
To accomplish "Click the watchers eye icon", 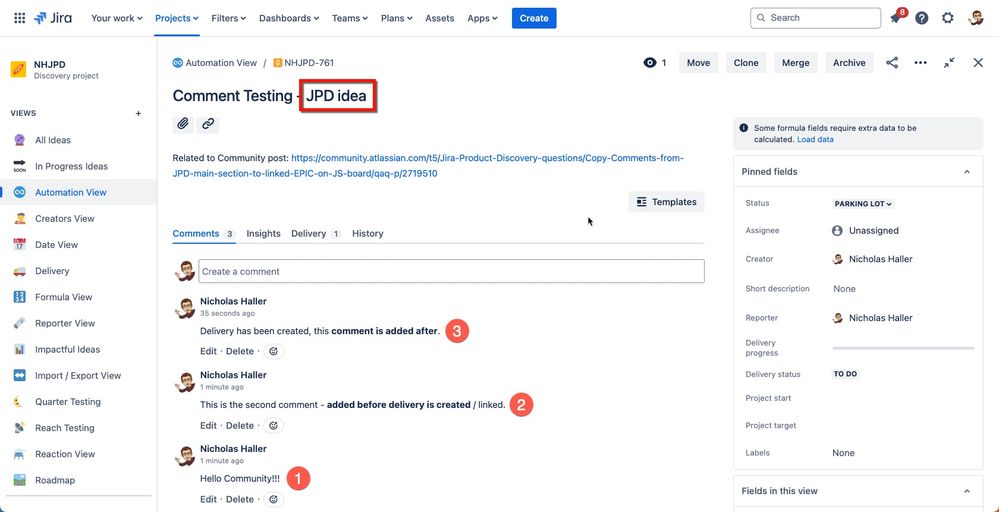I will pyautogui.click(x=650, y=62).
